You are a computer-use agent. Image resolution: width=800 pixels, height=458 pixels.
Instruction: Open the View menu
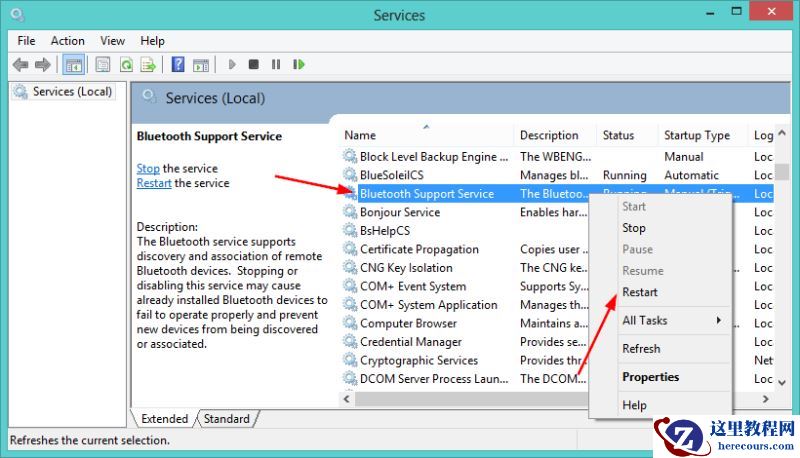(x=112, y=41)
